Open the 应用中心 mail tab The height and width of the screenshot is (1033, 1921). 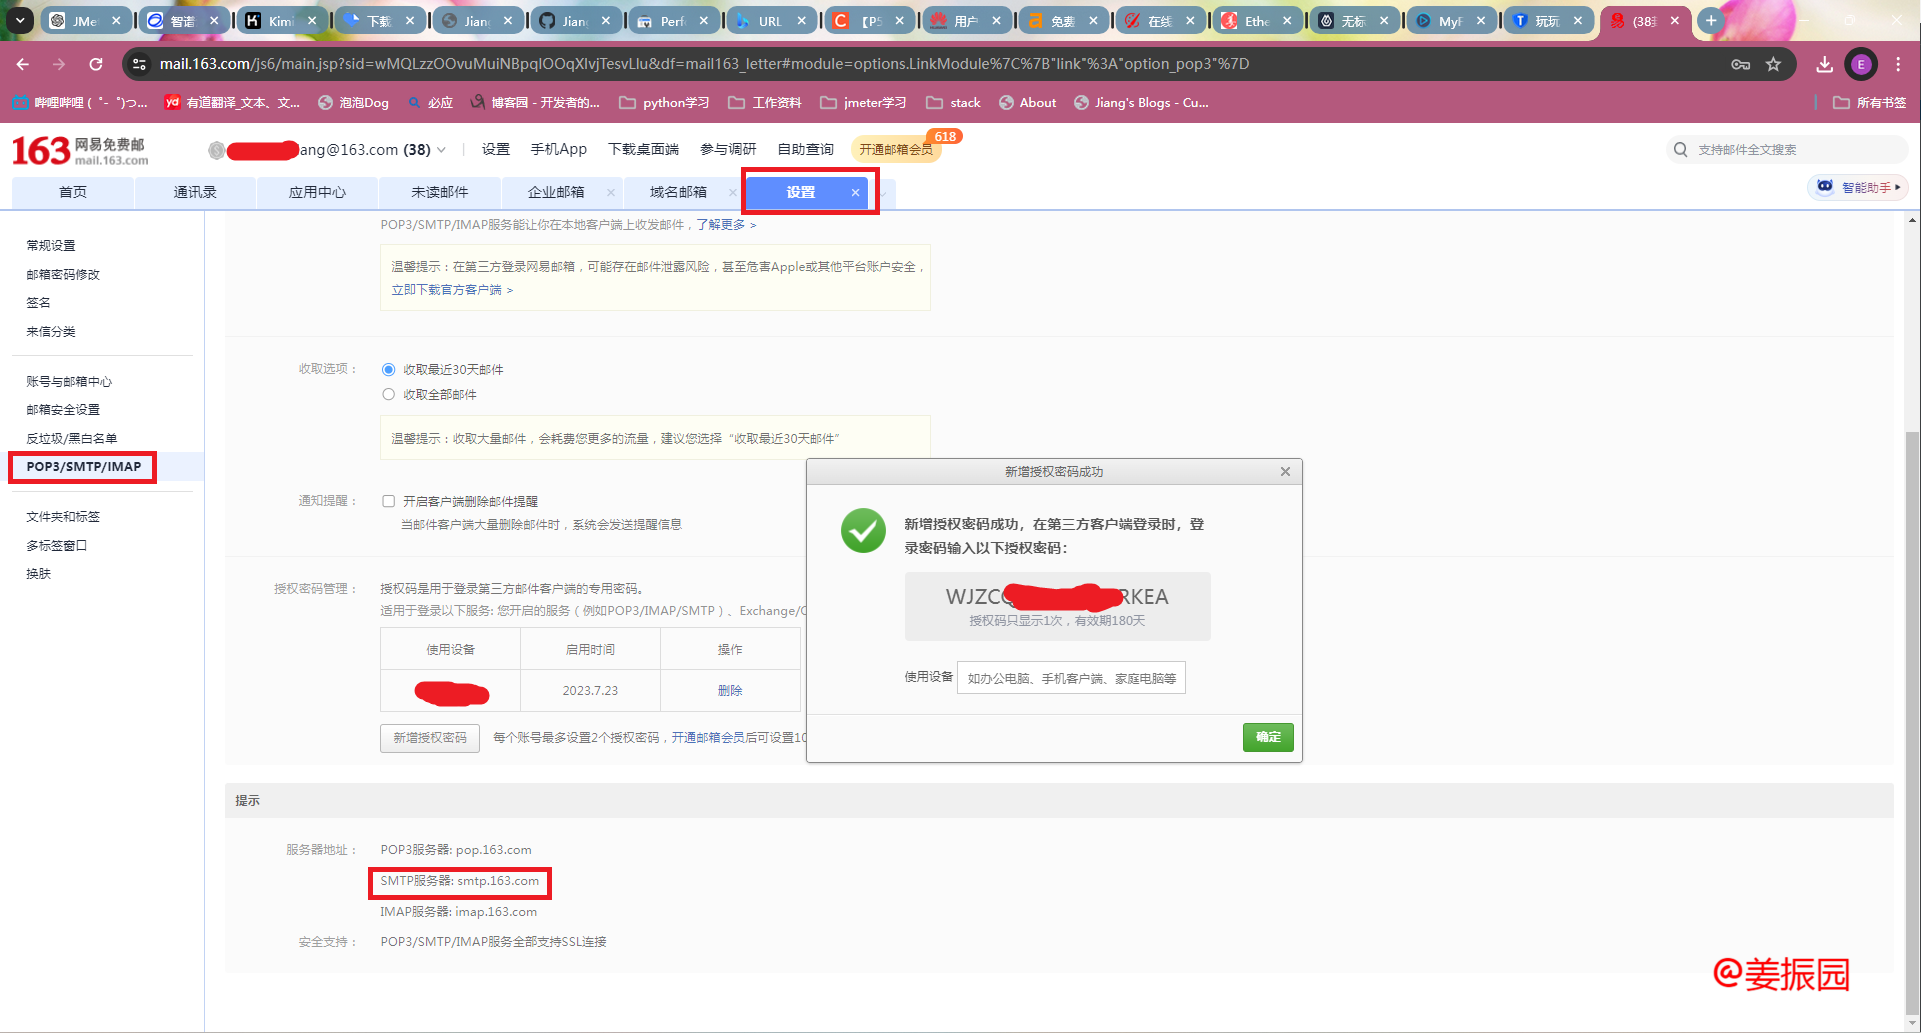pyautogui.click(x=317, y=193)
